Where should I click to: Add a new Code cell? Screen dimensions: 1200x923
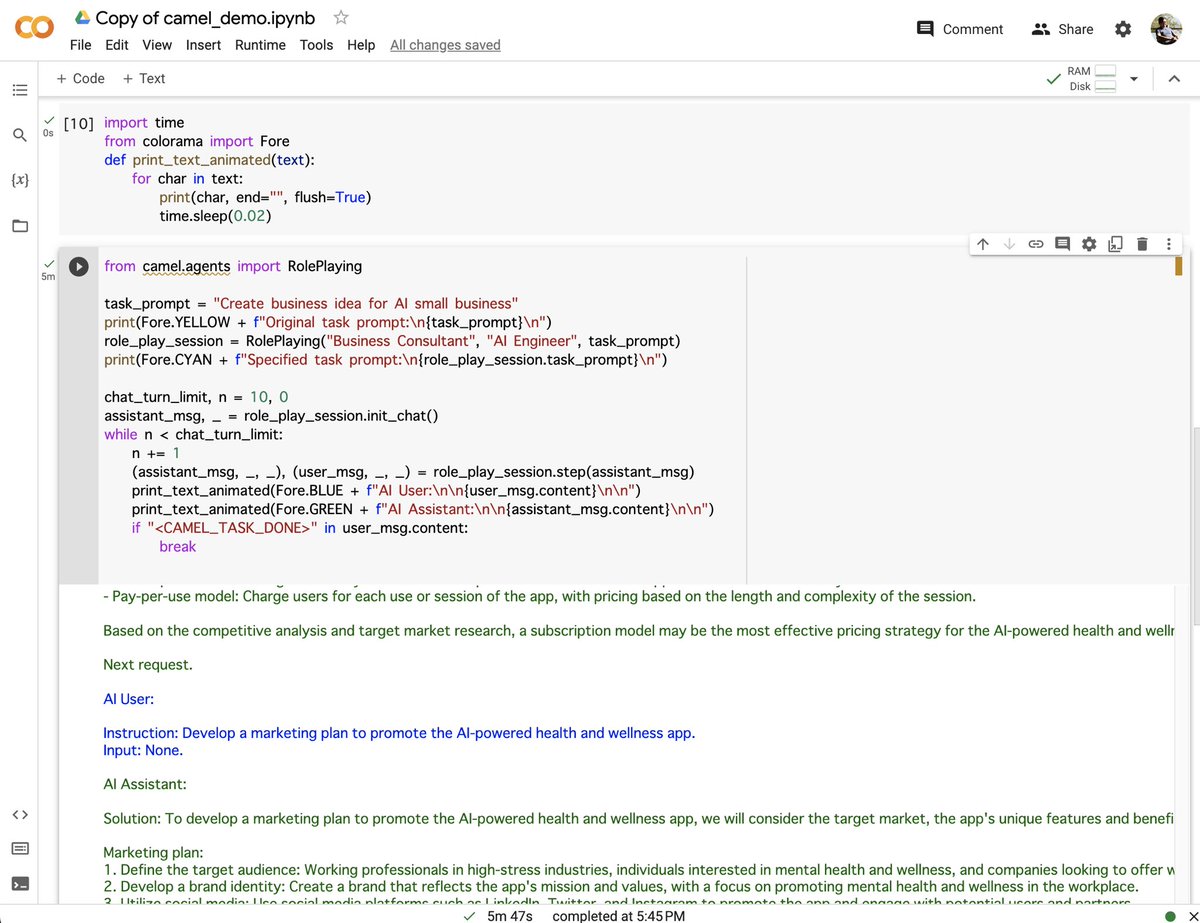(x=80, y=78)
